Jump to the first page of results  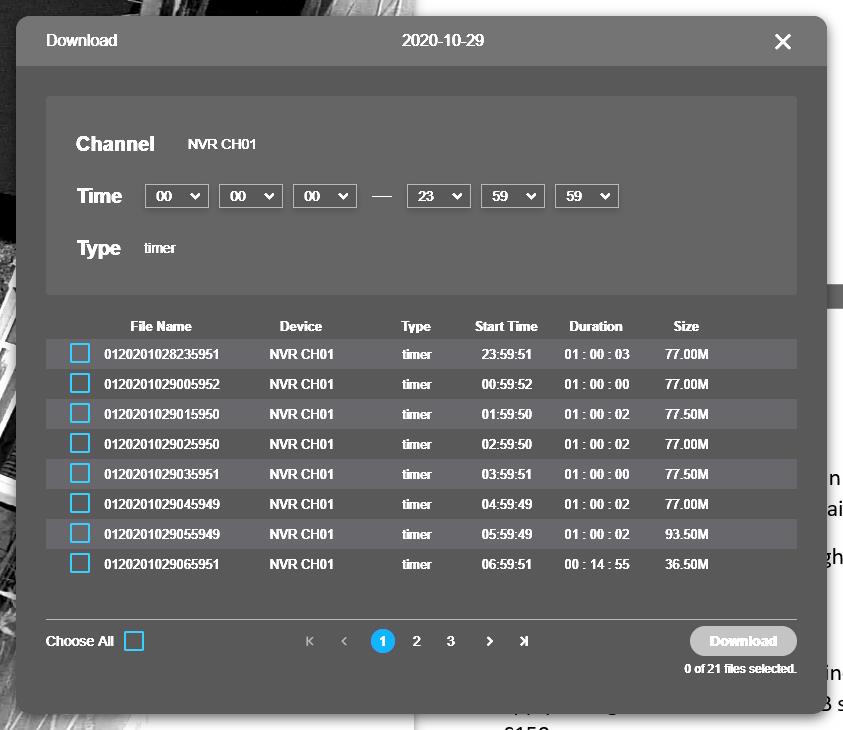(x=310, y=641)
